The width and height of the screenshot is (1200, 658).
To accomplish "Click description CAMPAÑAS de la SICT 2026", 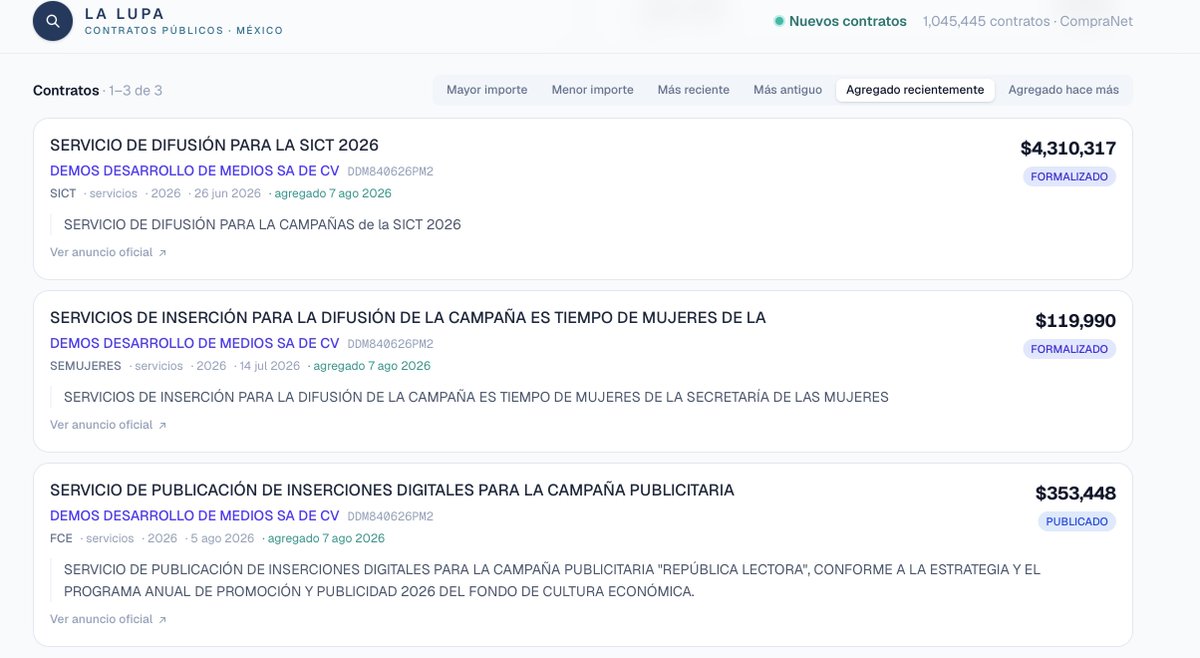I will pyautogui.click(x=262, y=225).
